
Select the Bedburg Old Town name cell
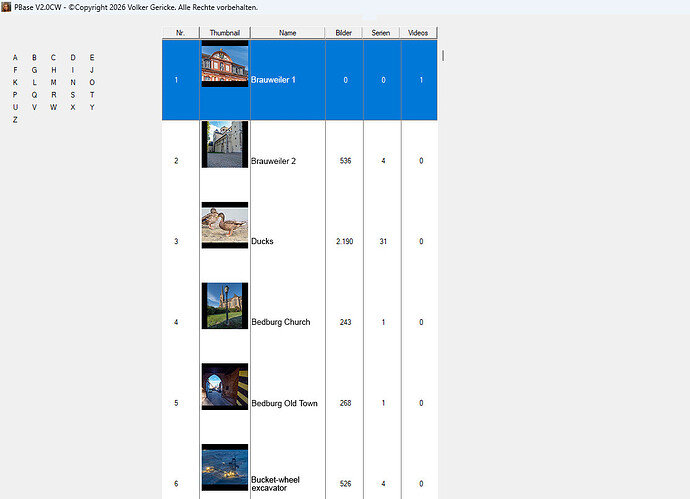288,403
